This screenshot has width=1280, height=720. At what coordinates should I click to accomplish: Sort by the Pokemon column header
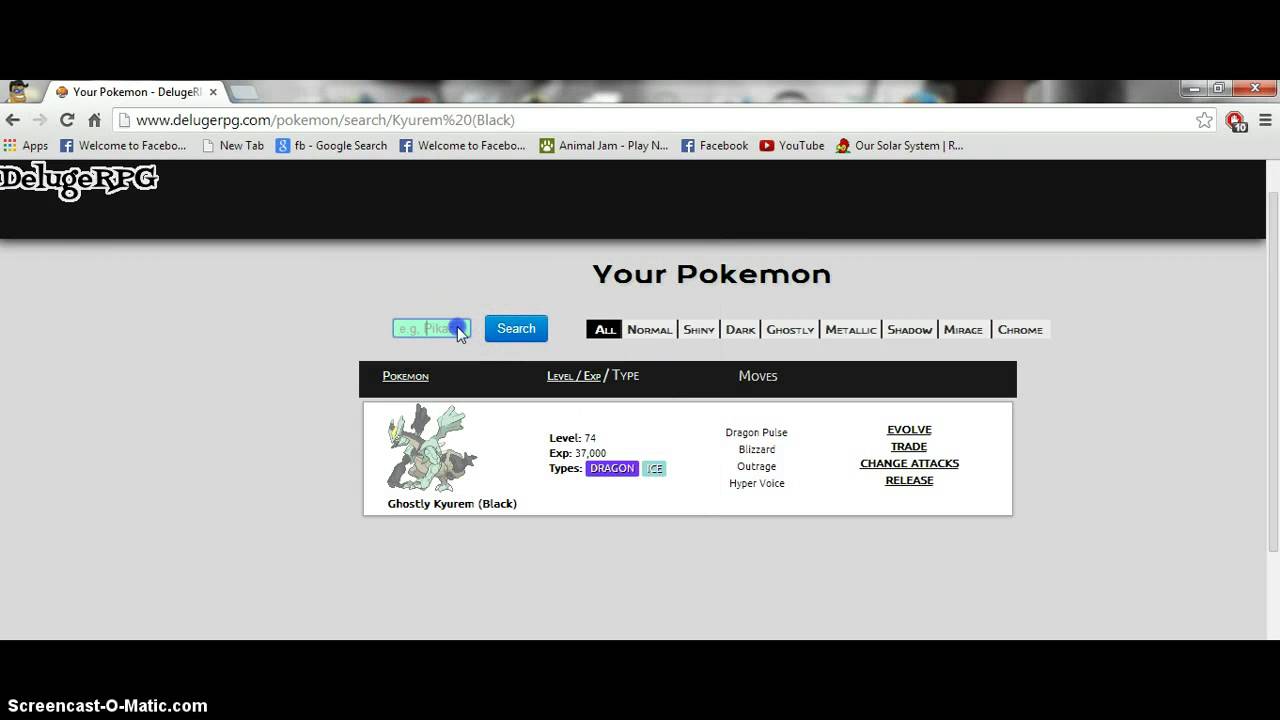click(x=405, y=376)
